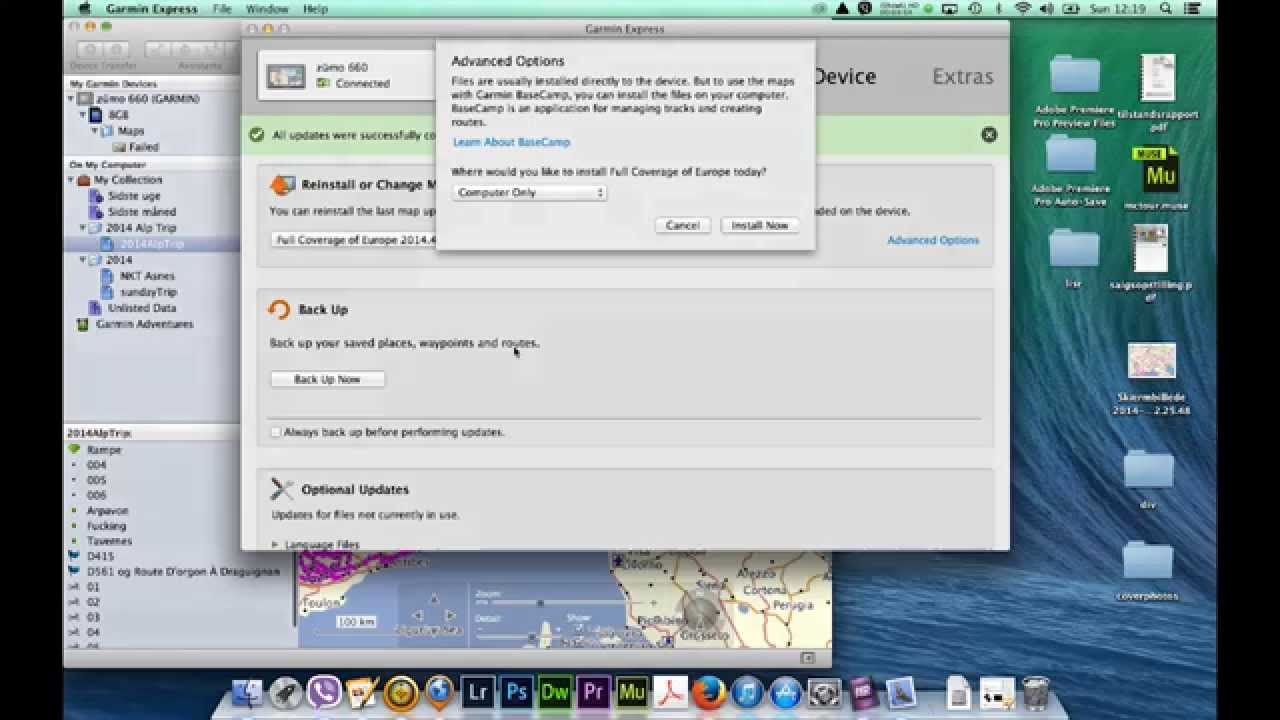This screenshot has width=1280, height=720.
Task: Enable Always back up before performing updates
Action: [x=276, y=432]
